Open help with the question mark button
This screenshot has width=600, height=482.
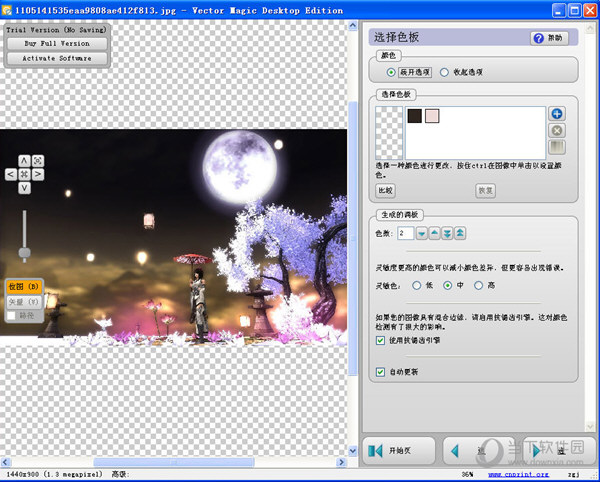pos(549,38)
